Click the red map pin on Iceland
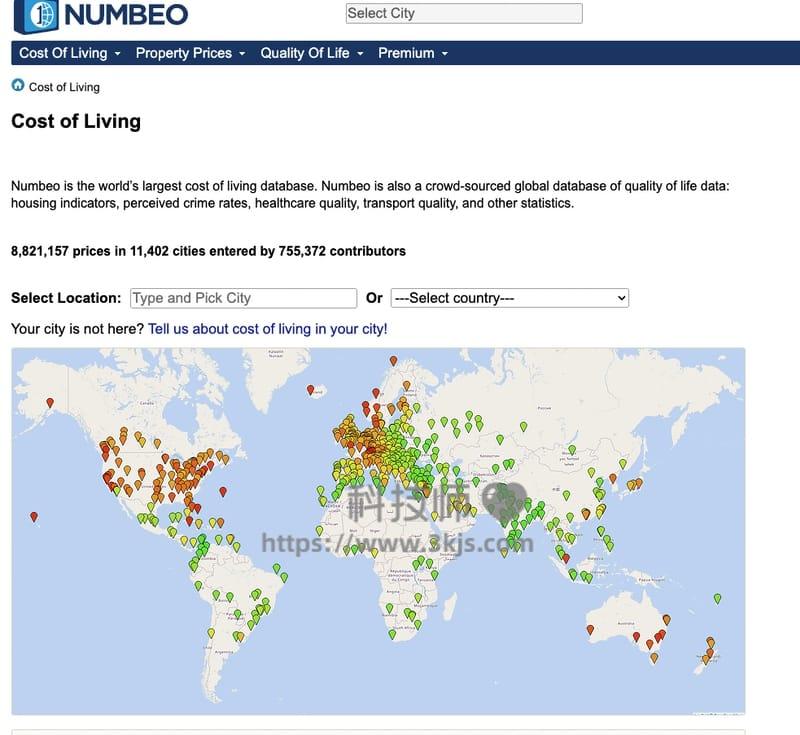The image size is (800, 735). [310, 390]
